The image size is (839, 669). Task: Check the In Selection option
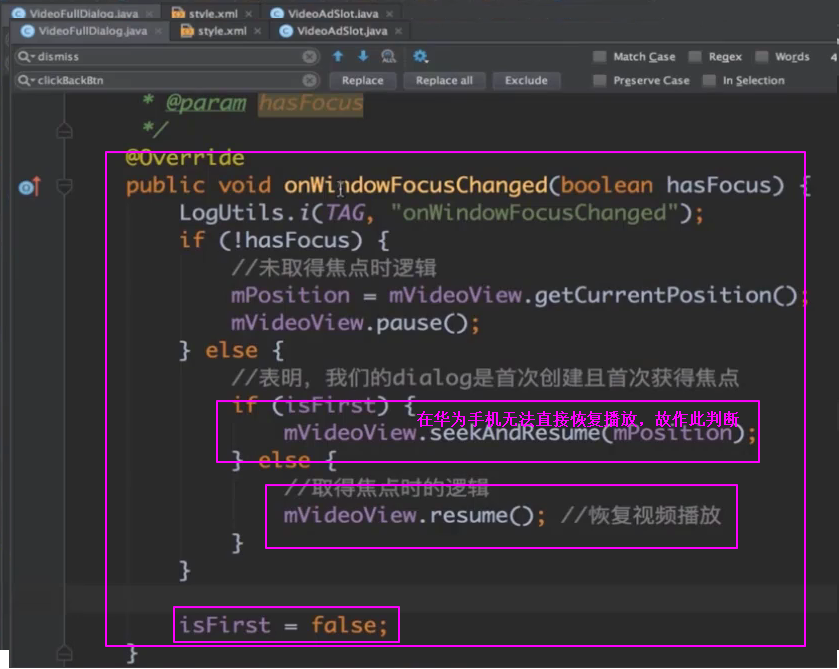709,80
